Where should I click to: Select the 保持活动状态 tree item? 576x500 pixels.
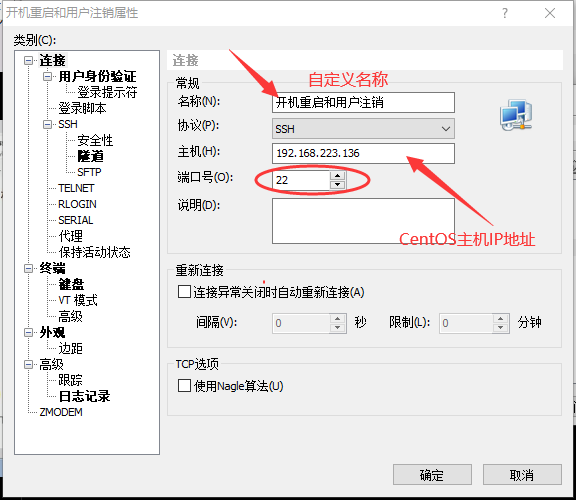point(94,252)
